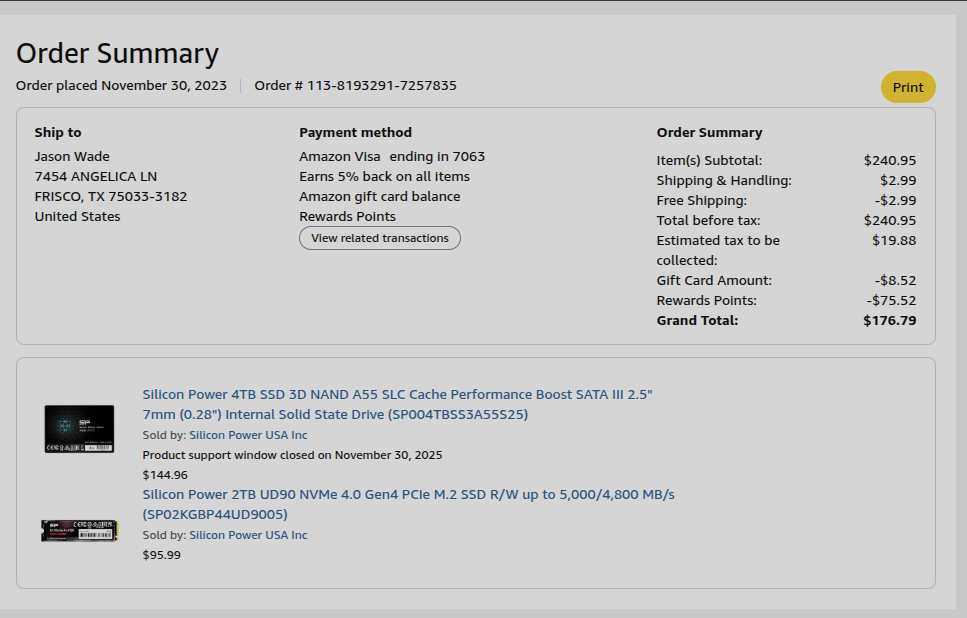Click the seller link under the 4TB SSD
This screenshot has width=967, height=618.
click(x=248, y=435)
